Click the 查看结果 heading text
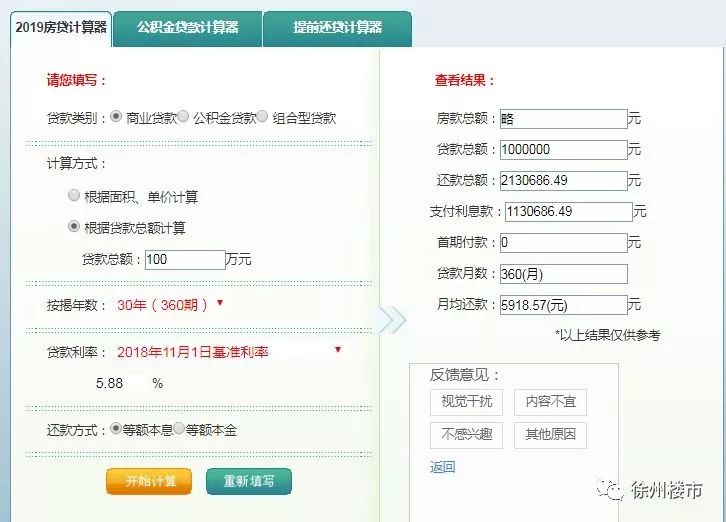The width and height of the screenshot is (726, 522). point(464,81)
